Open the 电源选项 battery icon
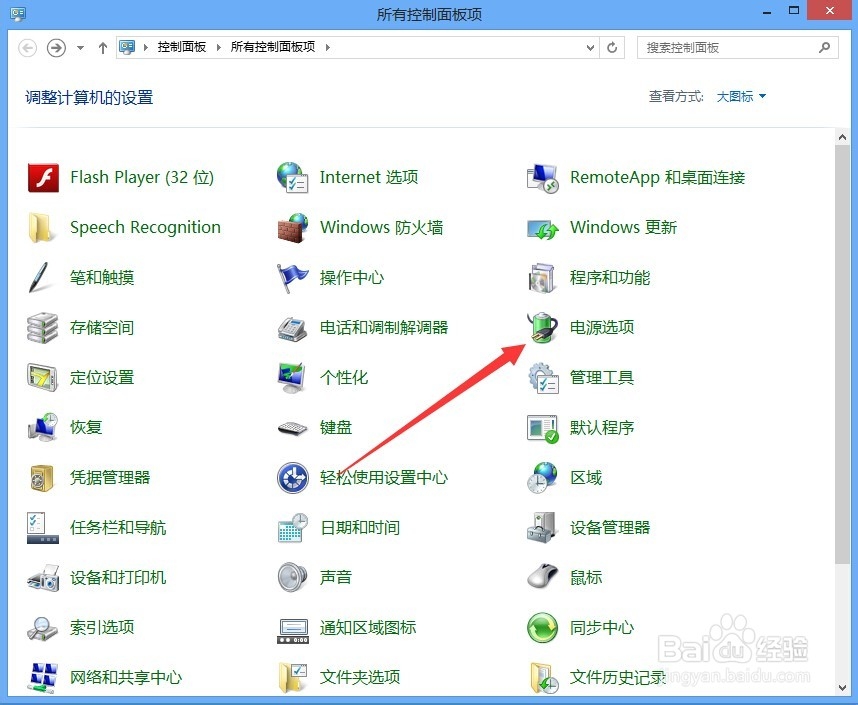The image size is (858, 705). (x=542, y=327)
